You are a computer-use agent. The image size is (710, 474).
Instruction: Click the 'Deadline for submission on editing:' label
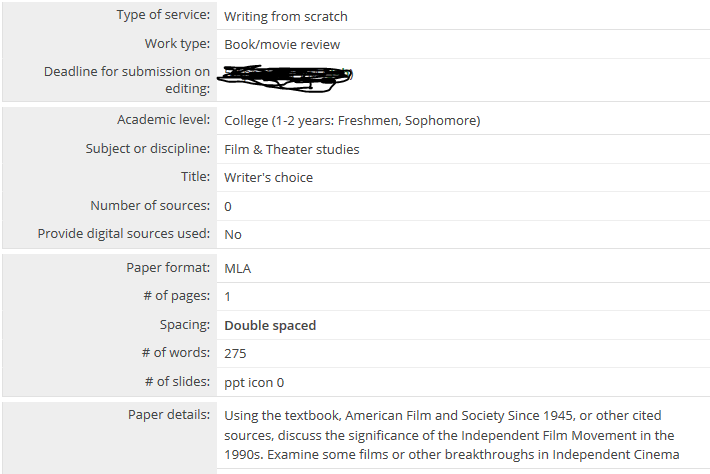[x=127, y=80]
